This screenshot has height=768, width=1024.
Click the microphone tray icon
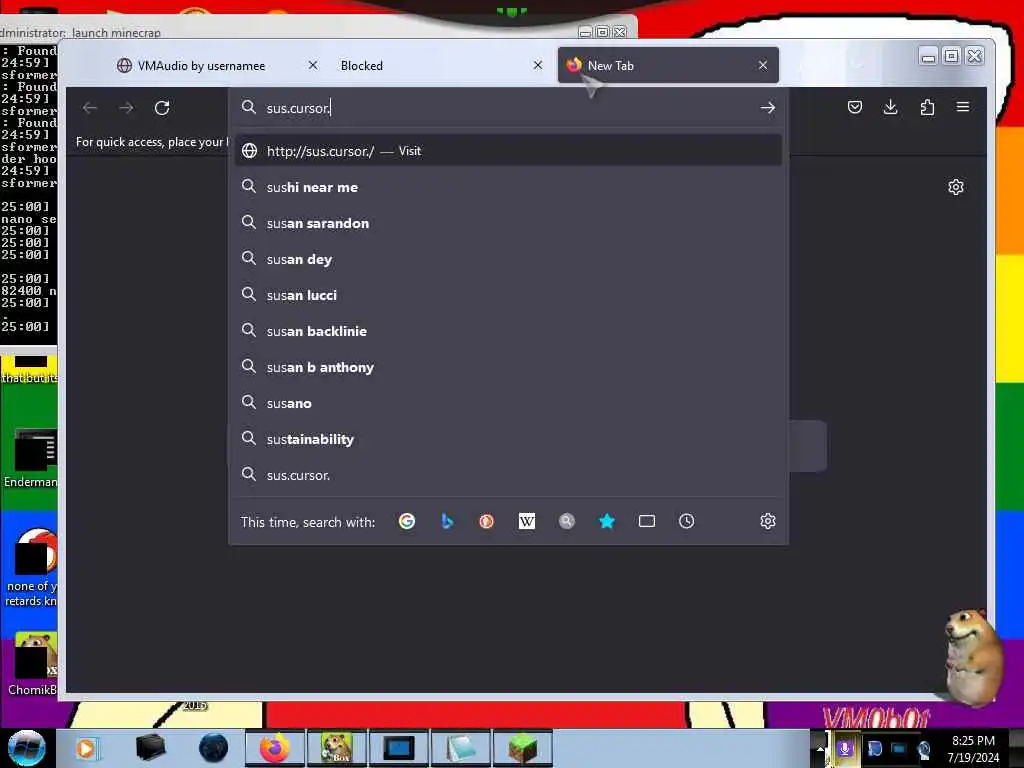(x=844, y=748)
